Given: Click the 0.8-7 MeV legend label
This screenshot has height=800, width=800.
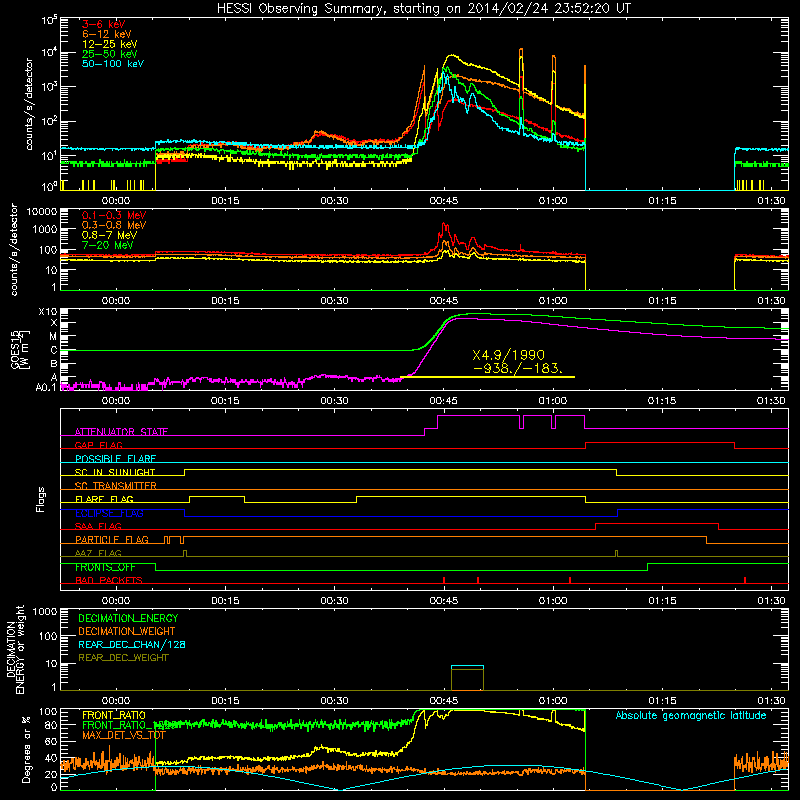Looking at the screenshot, I should pos(109,235).
